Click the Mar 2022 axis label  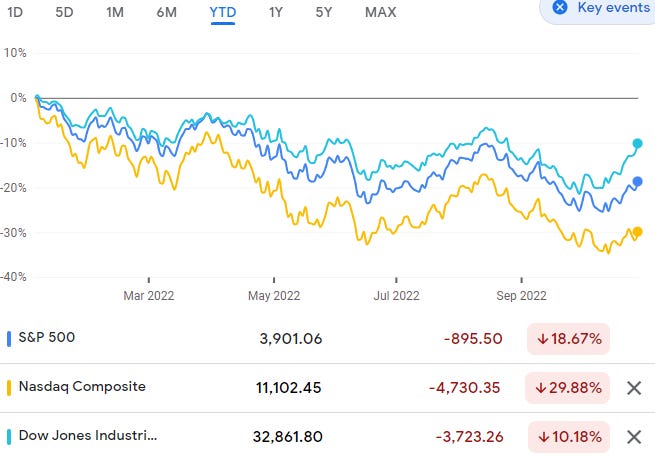point(149,296)
